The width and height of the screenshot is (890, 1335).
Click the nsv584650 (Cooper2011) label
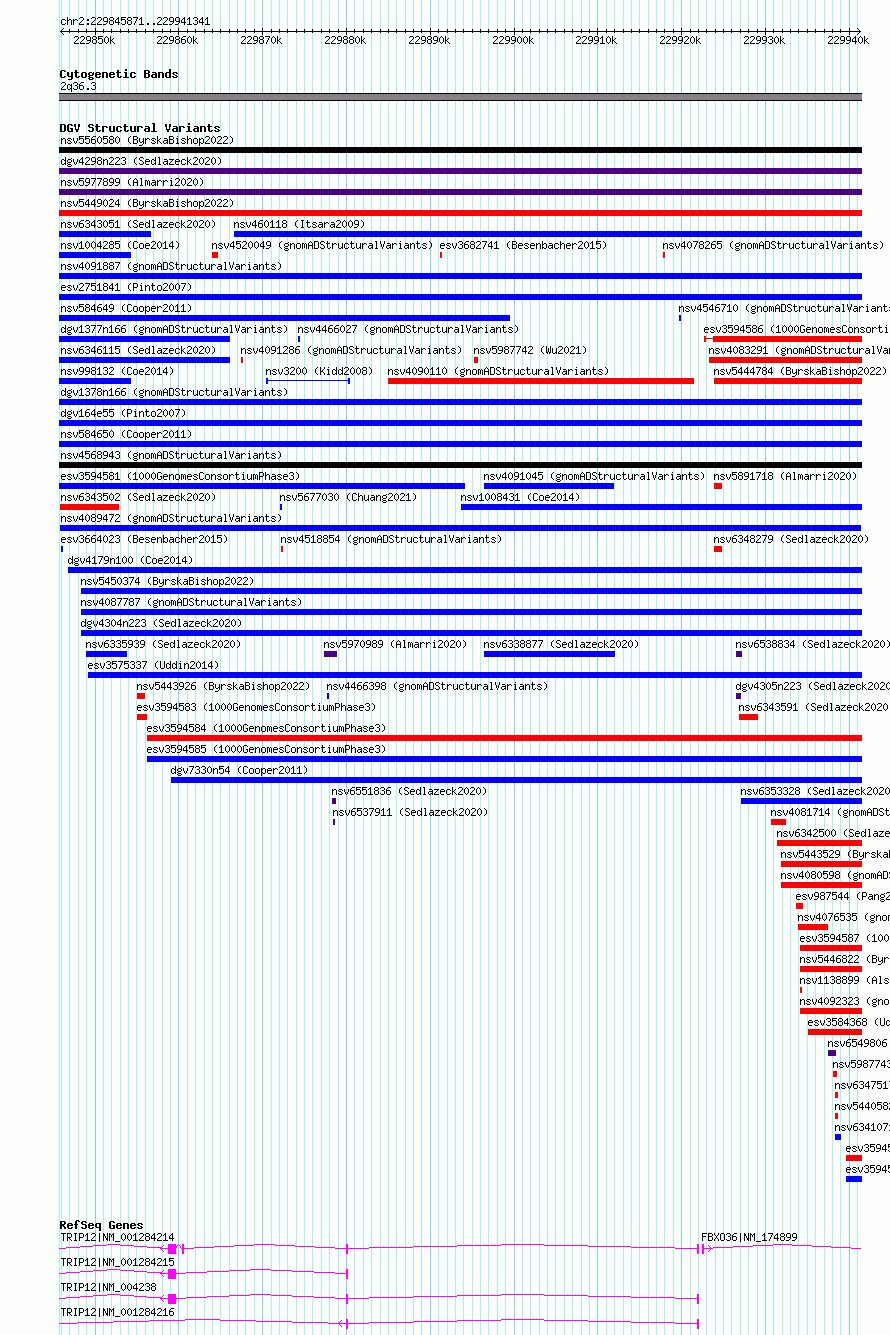click(126, 434)
